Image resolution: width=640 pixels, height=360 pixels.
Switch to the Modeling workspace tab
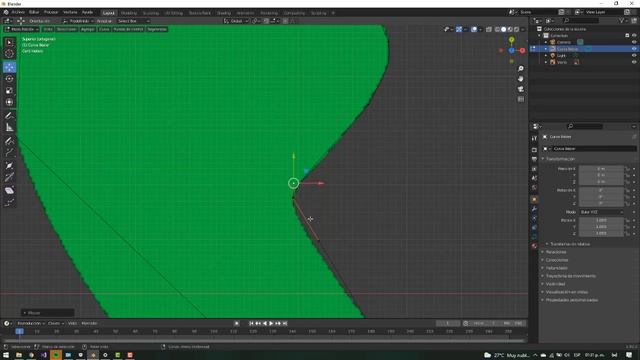pyautogui.click(x=129, y=13)
